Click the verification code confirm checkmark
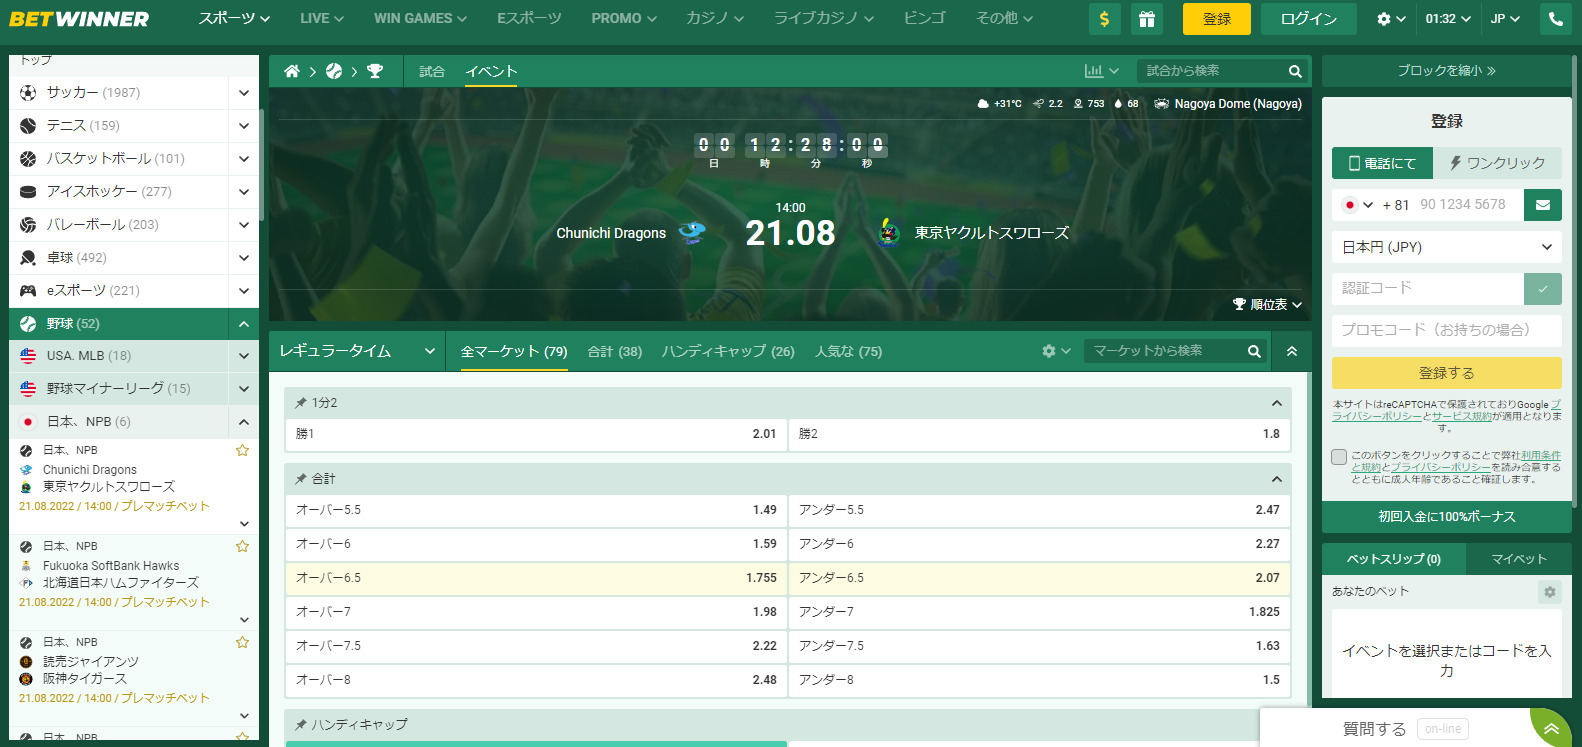Image resolution: width=1582 pixels, height=747 pixels. coord(1543,289)
